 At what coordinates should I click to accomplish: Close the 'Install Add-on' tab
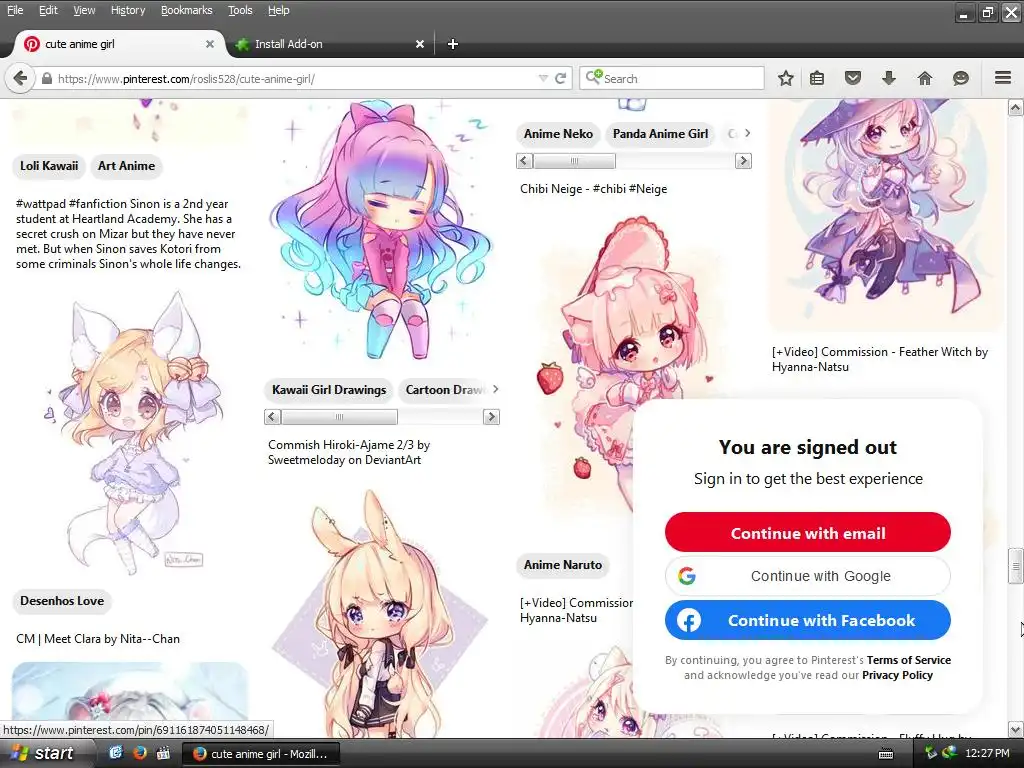click(x=420, y=44)
